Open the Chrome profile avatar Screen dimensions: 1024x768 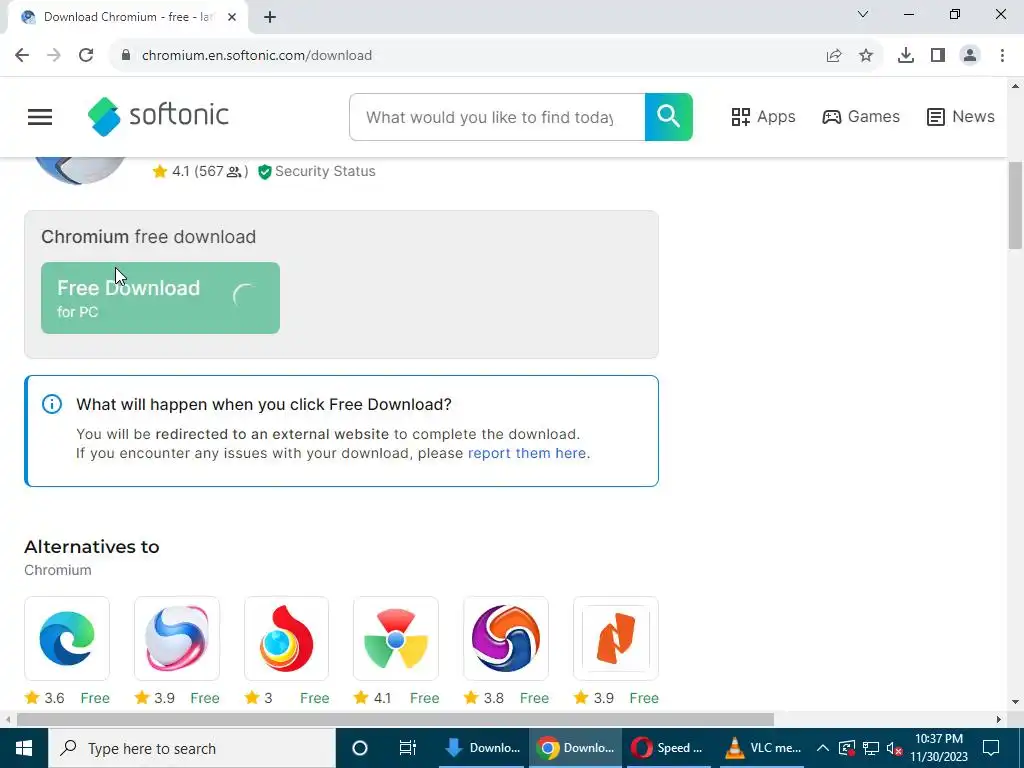click(970, 56)
